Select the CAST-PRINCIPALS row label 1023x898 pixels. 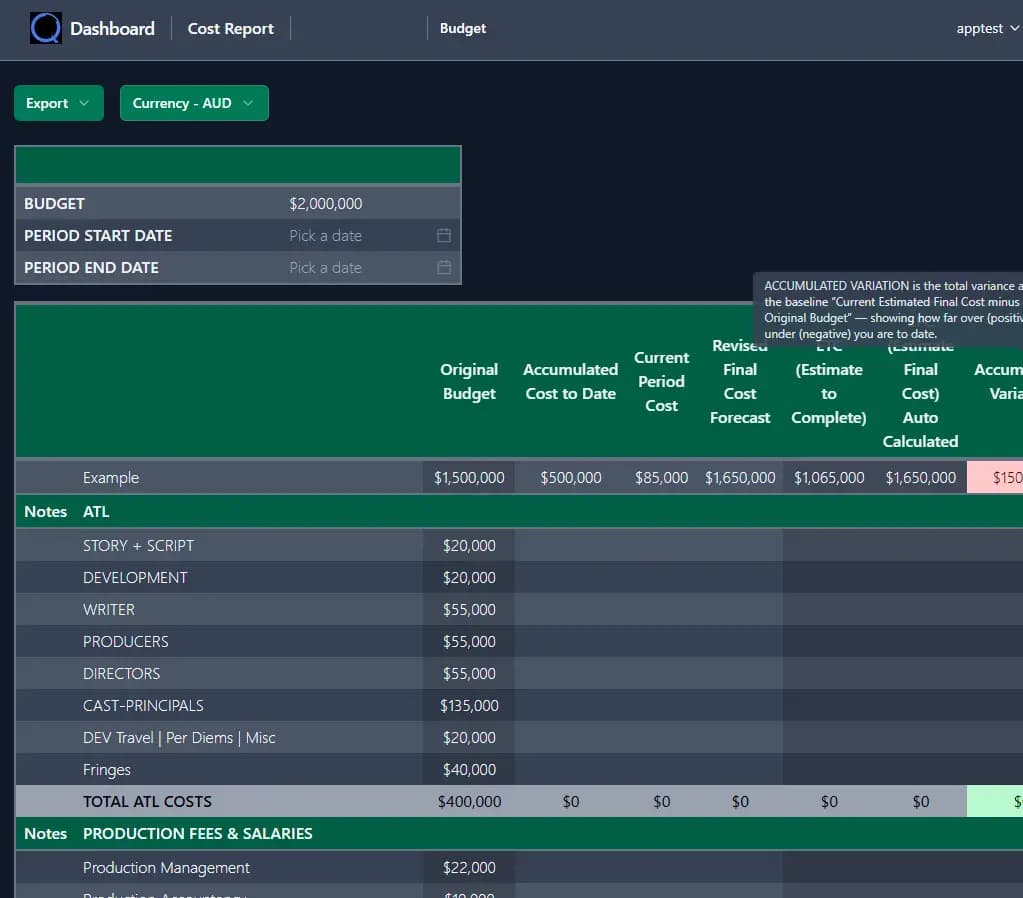(x=143, y=705)
